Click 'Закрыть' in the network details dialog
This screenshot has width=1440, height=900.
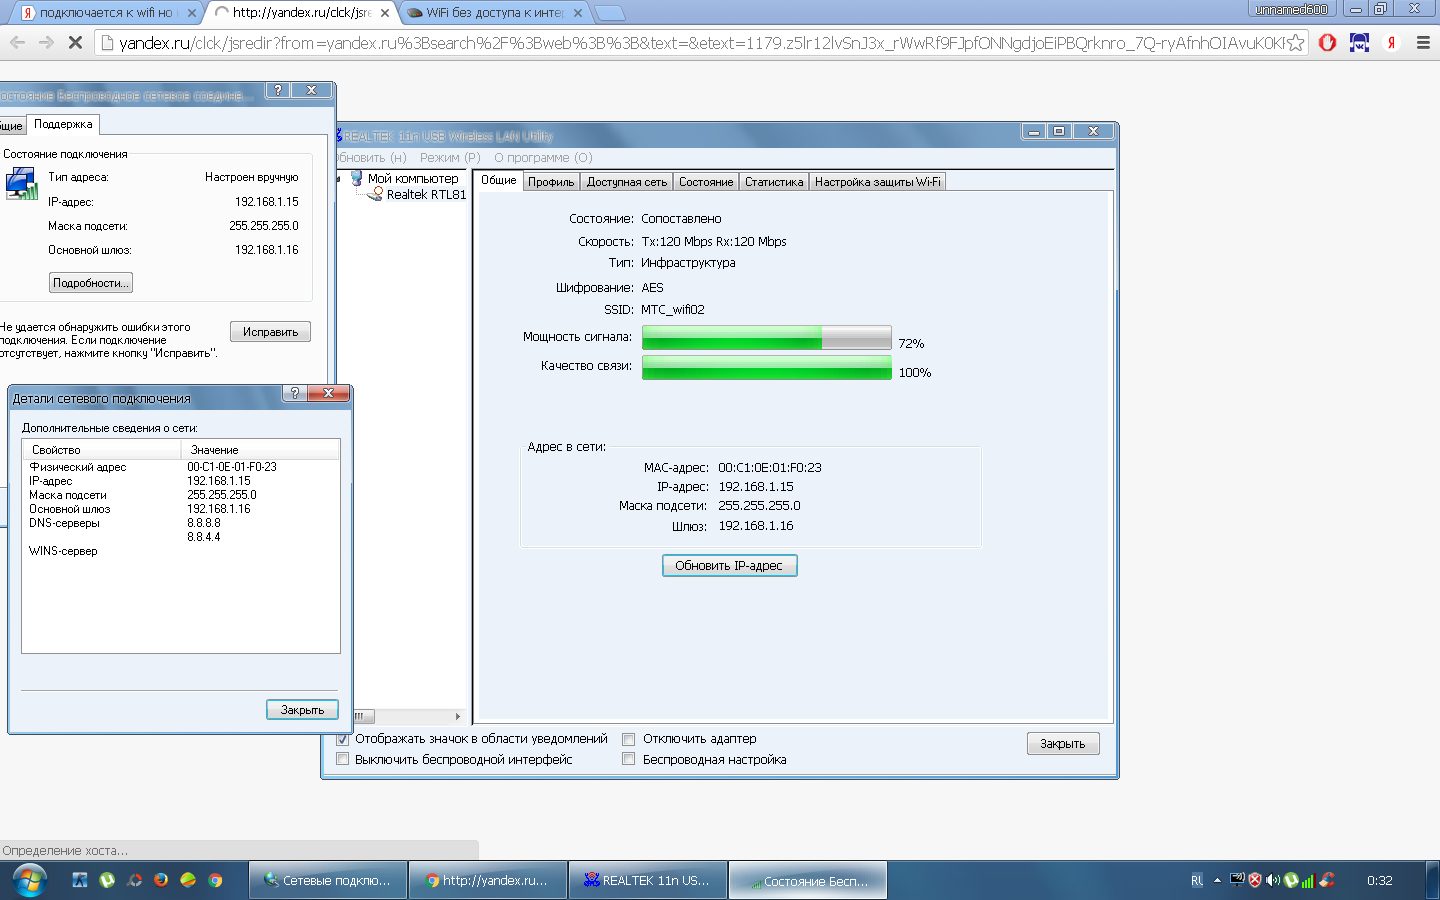302,710
